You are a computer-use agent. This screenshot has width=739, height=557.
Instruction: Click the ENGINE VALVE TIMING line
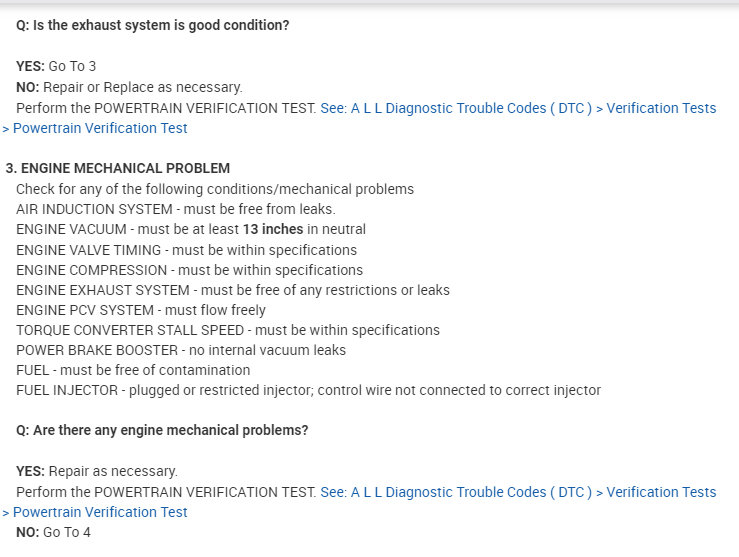coord(186,250)
